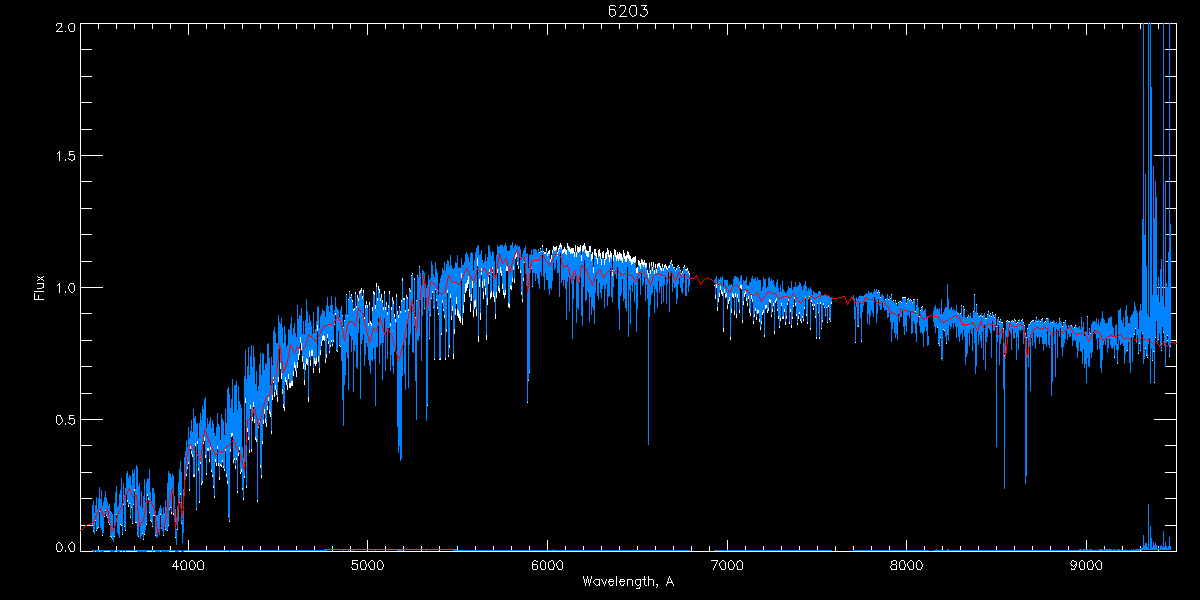Viewport: 1200px width, 600px height.
Task: Select the 8000 wavelength tick label
Action: pyautogui.click(x=907, y=564)
